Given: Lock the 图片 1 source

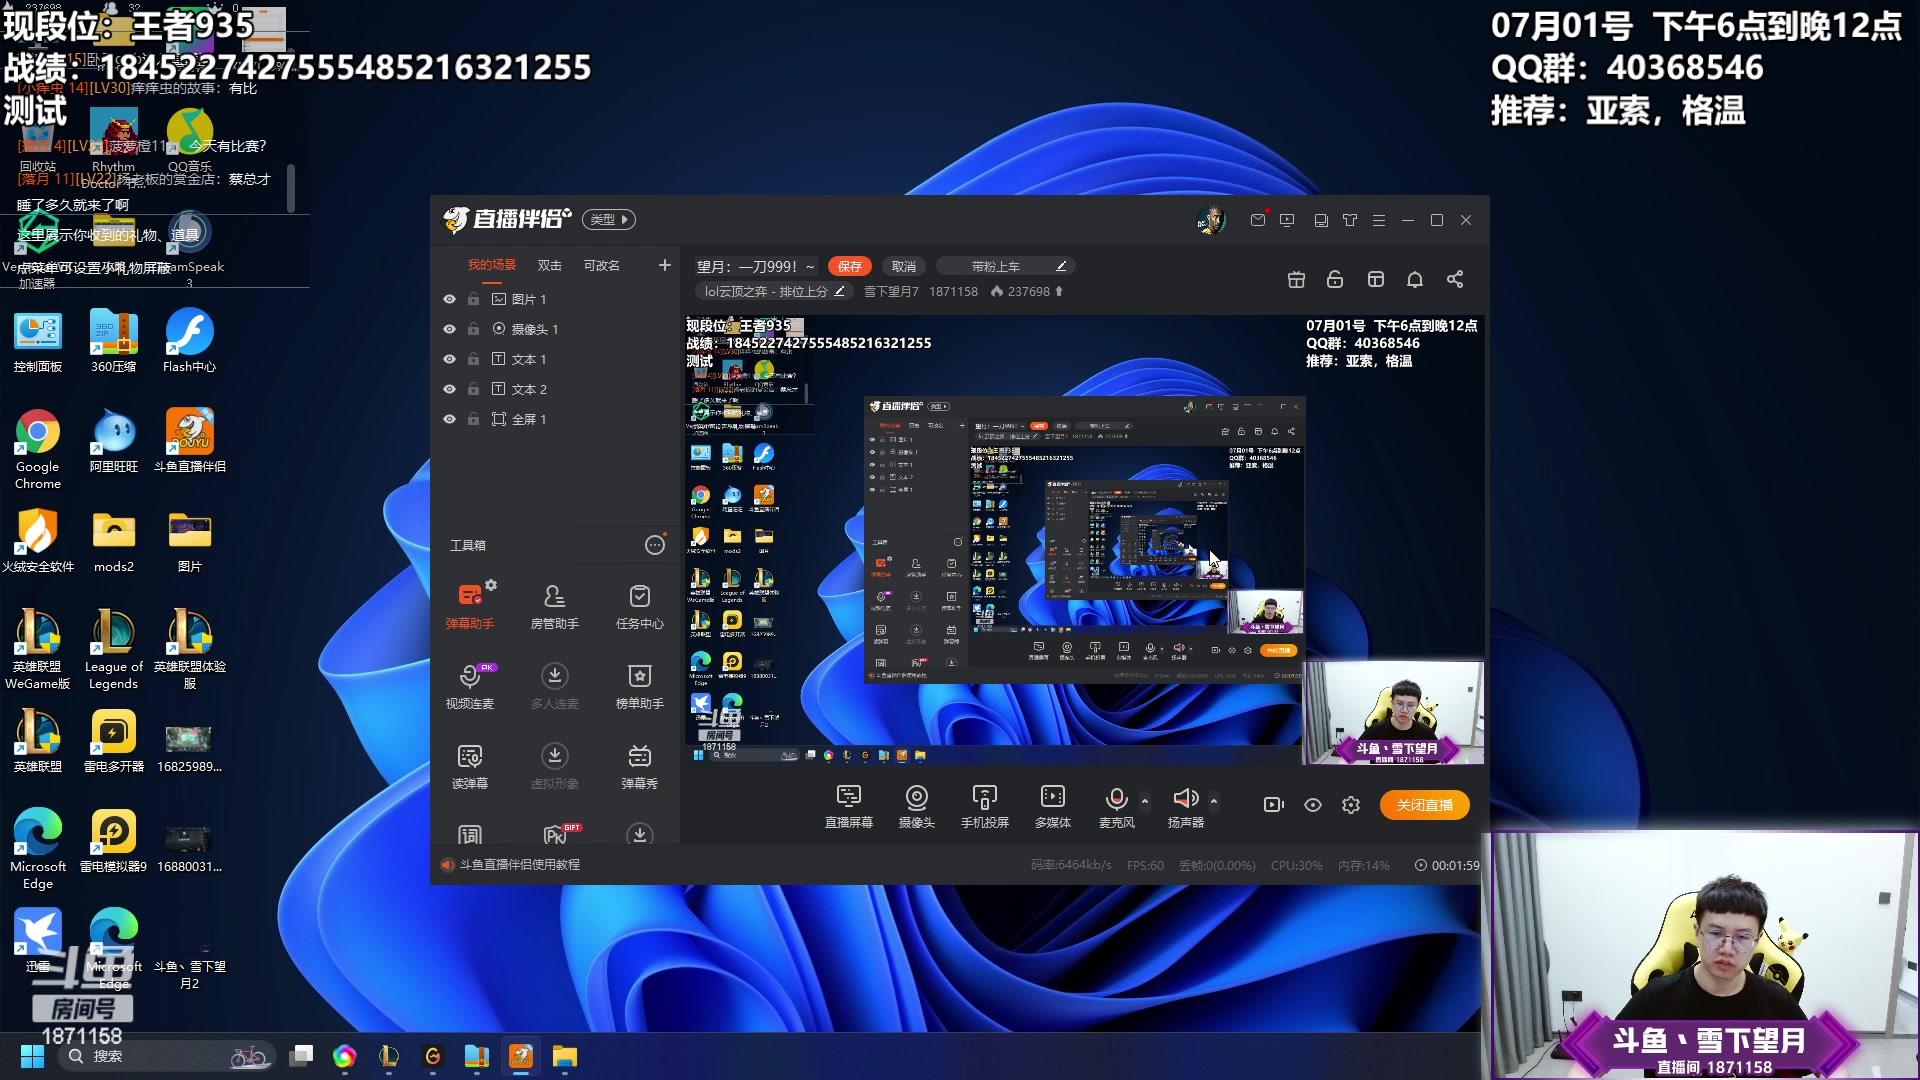Looking at the screenshot, I should [x=474, y=299].
